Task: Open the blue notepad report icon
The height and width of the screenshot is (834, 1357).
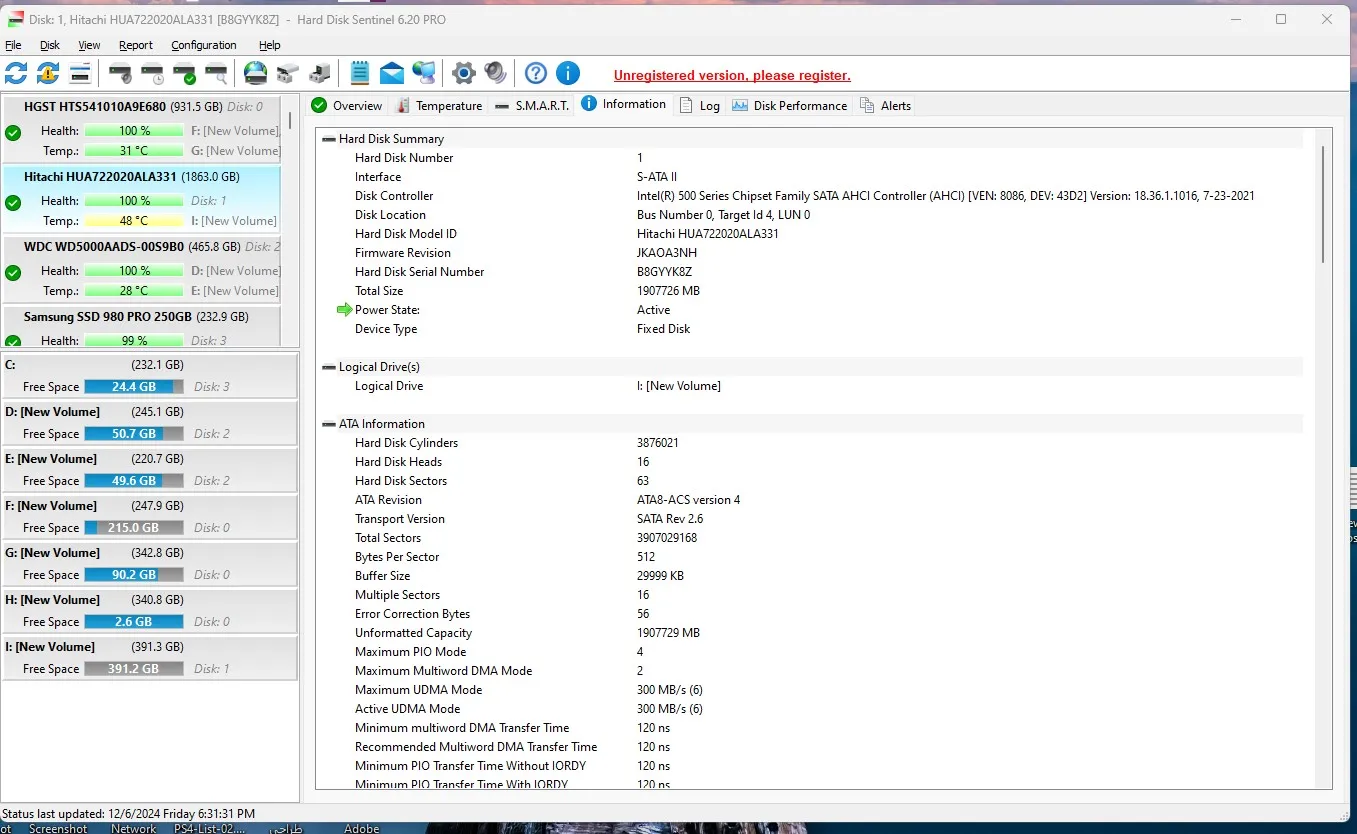Action: click(360, 73)
